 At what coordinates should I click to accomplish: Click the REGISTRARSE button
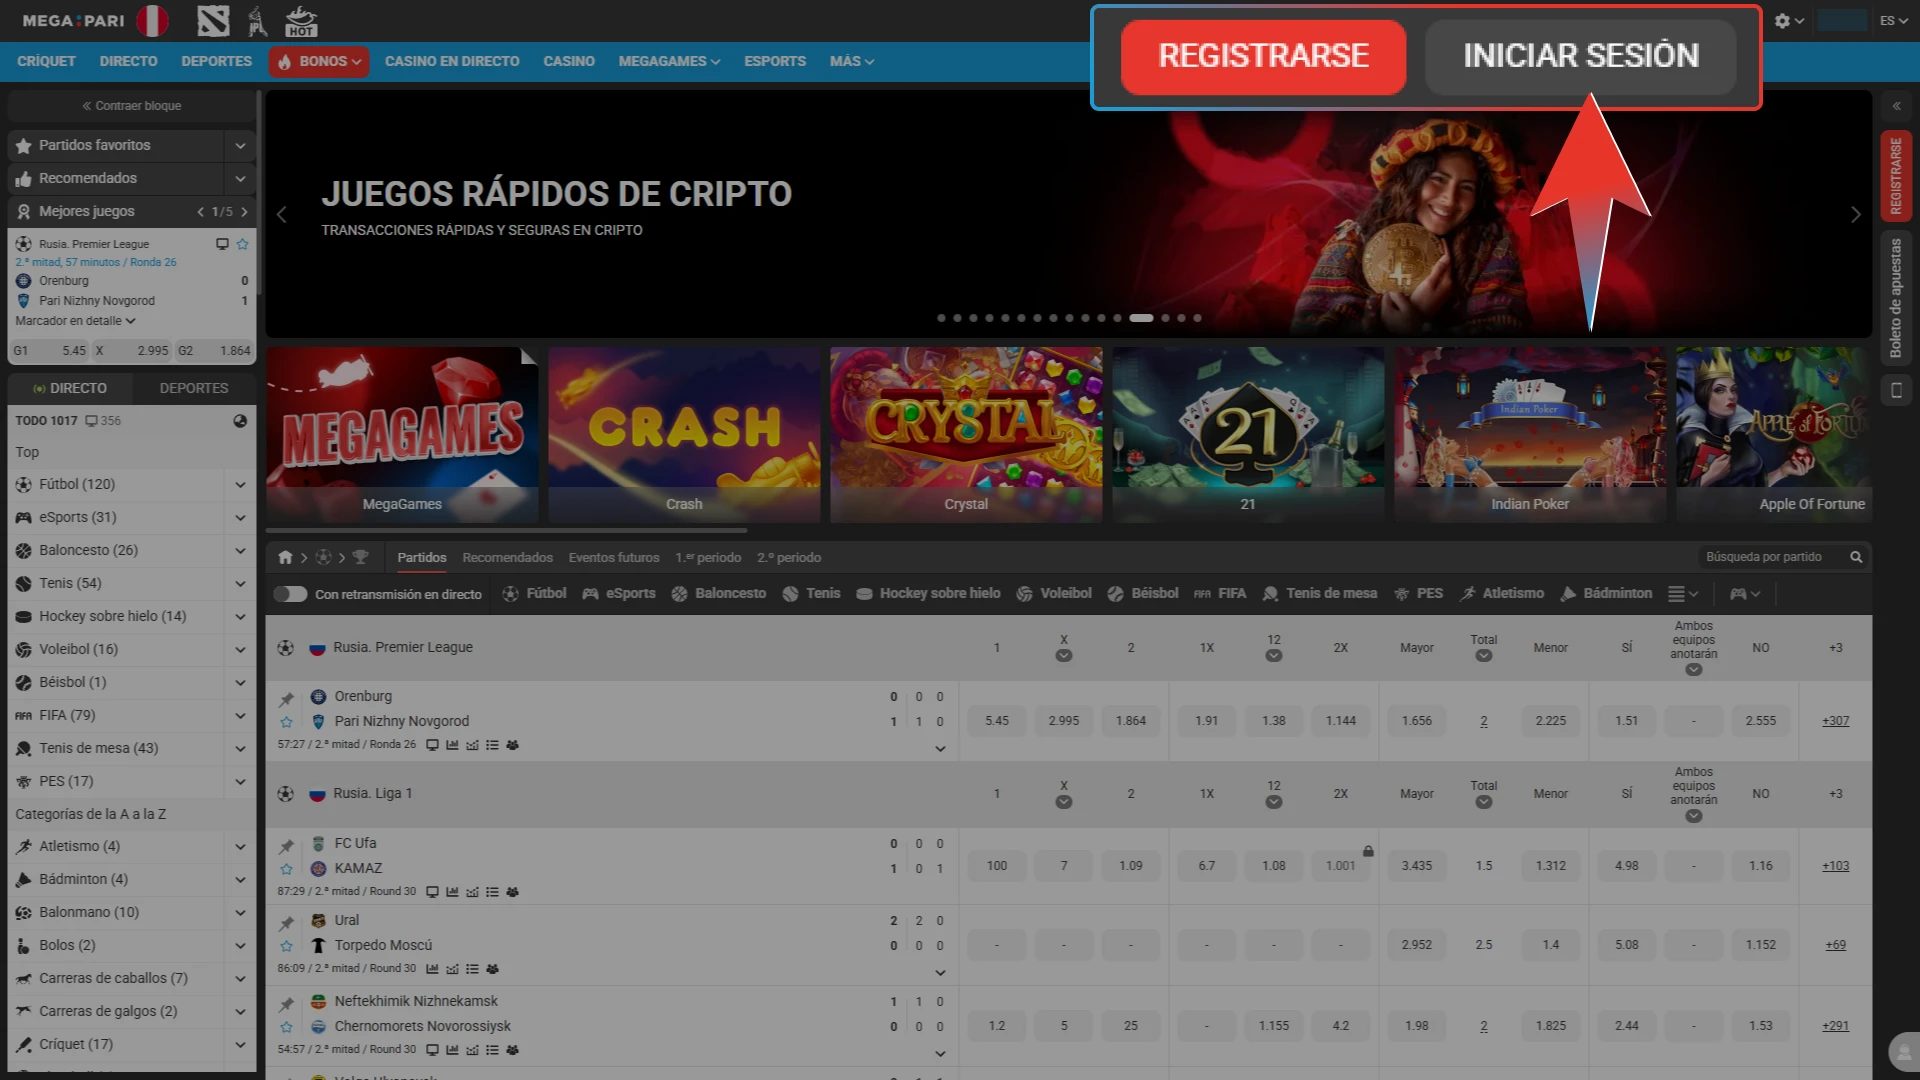(x=1262, y=57)
